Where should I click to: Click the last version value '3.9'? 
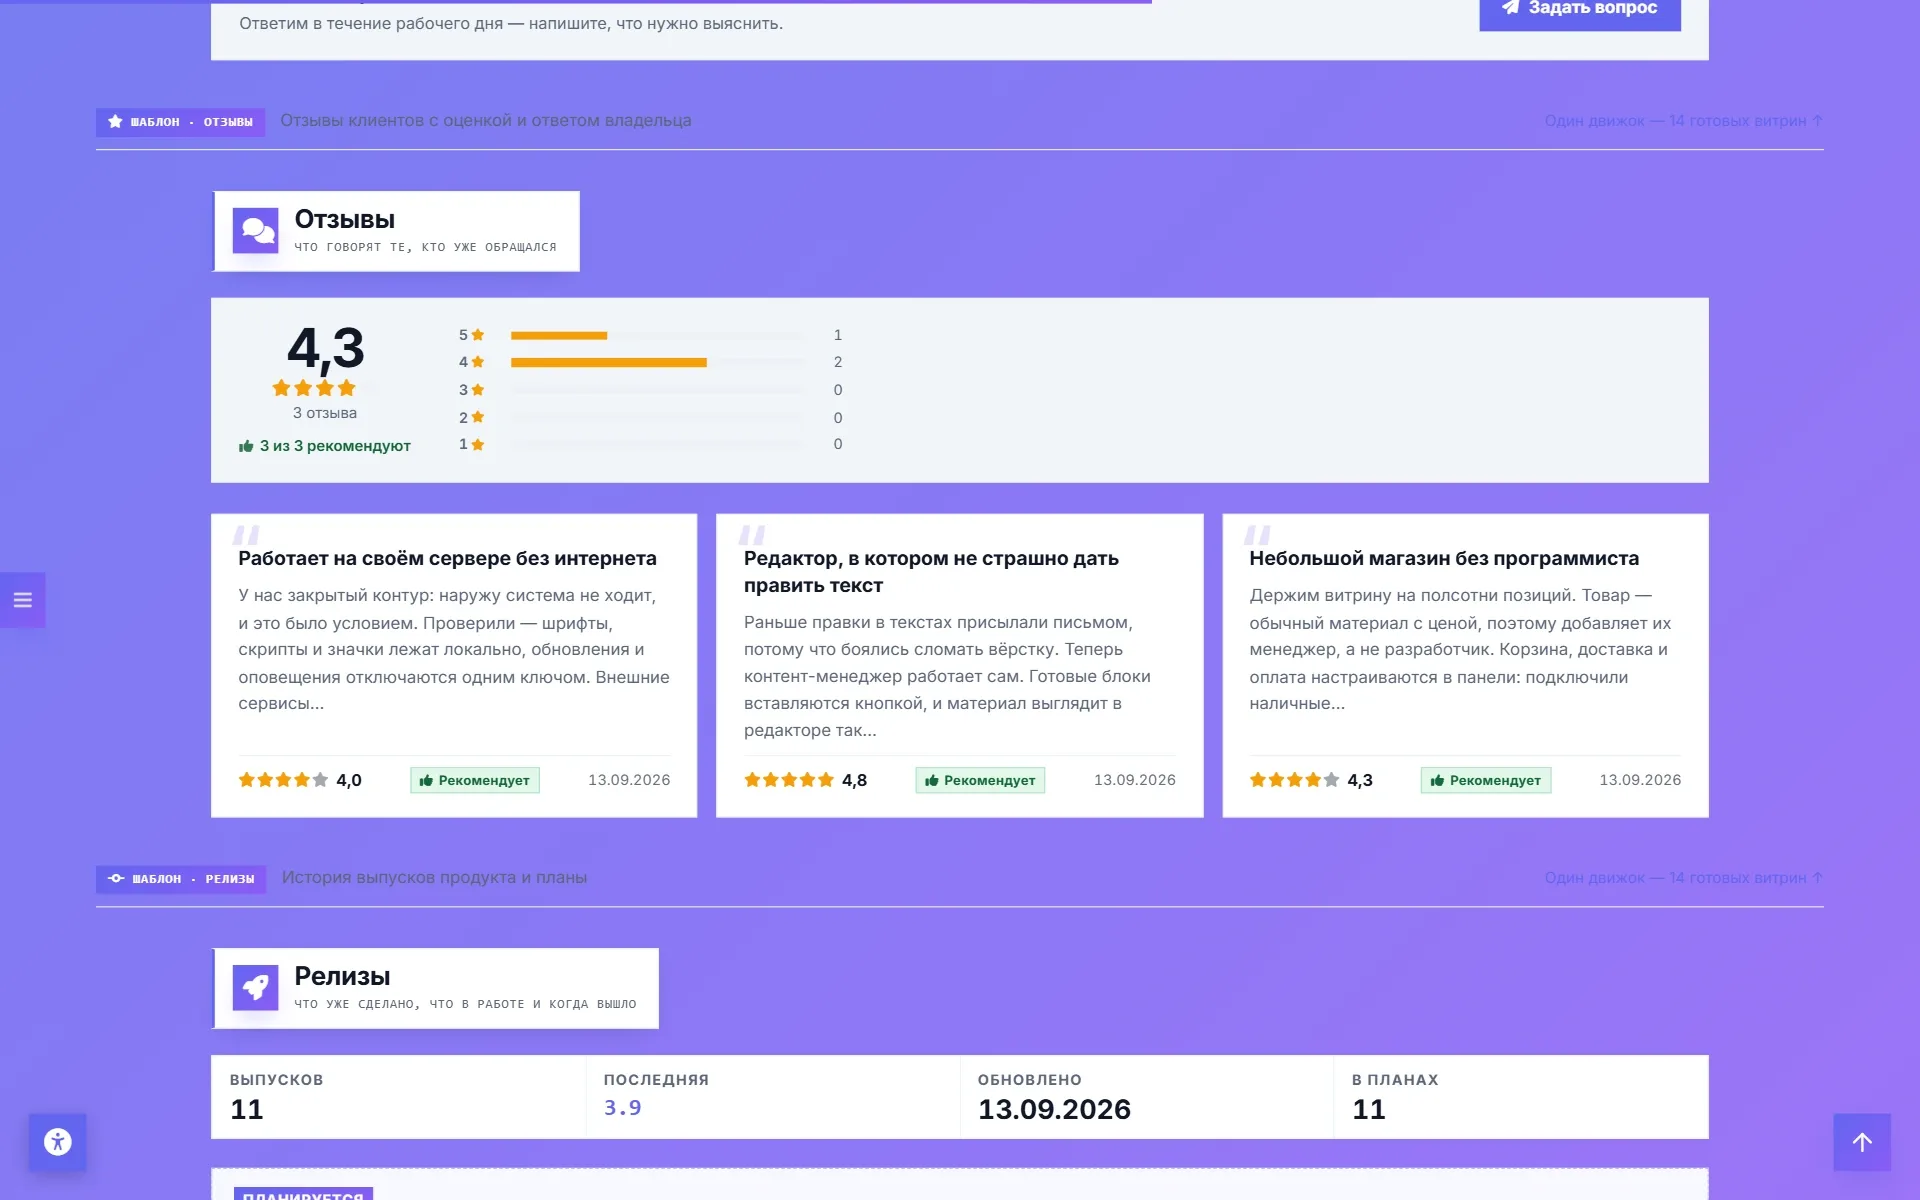point(622,1108)
